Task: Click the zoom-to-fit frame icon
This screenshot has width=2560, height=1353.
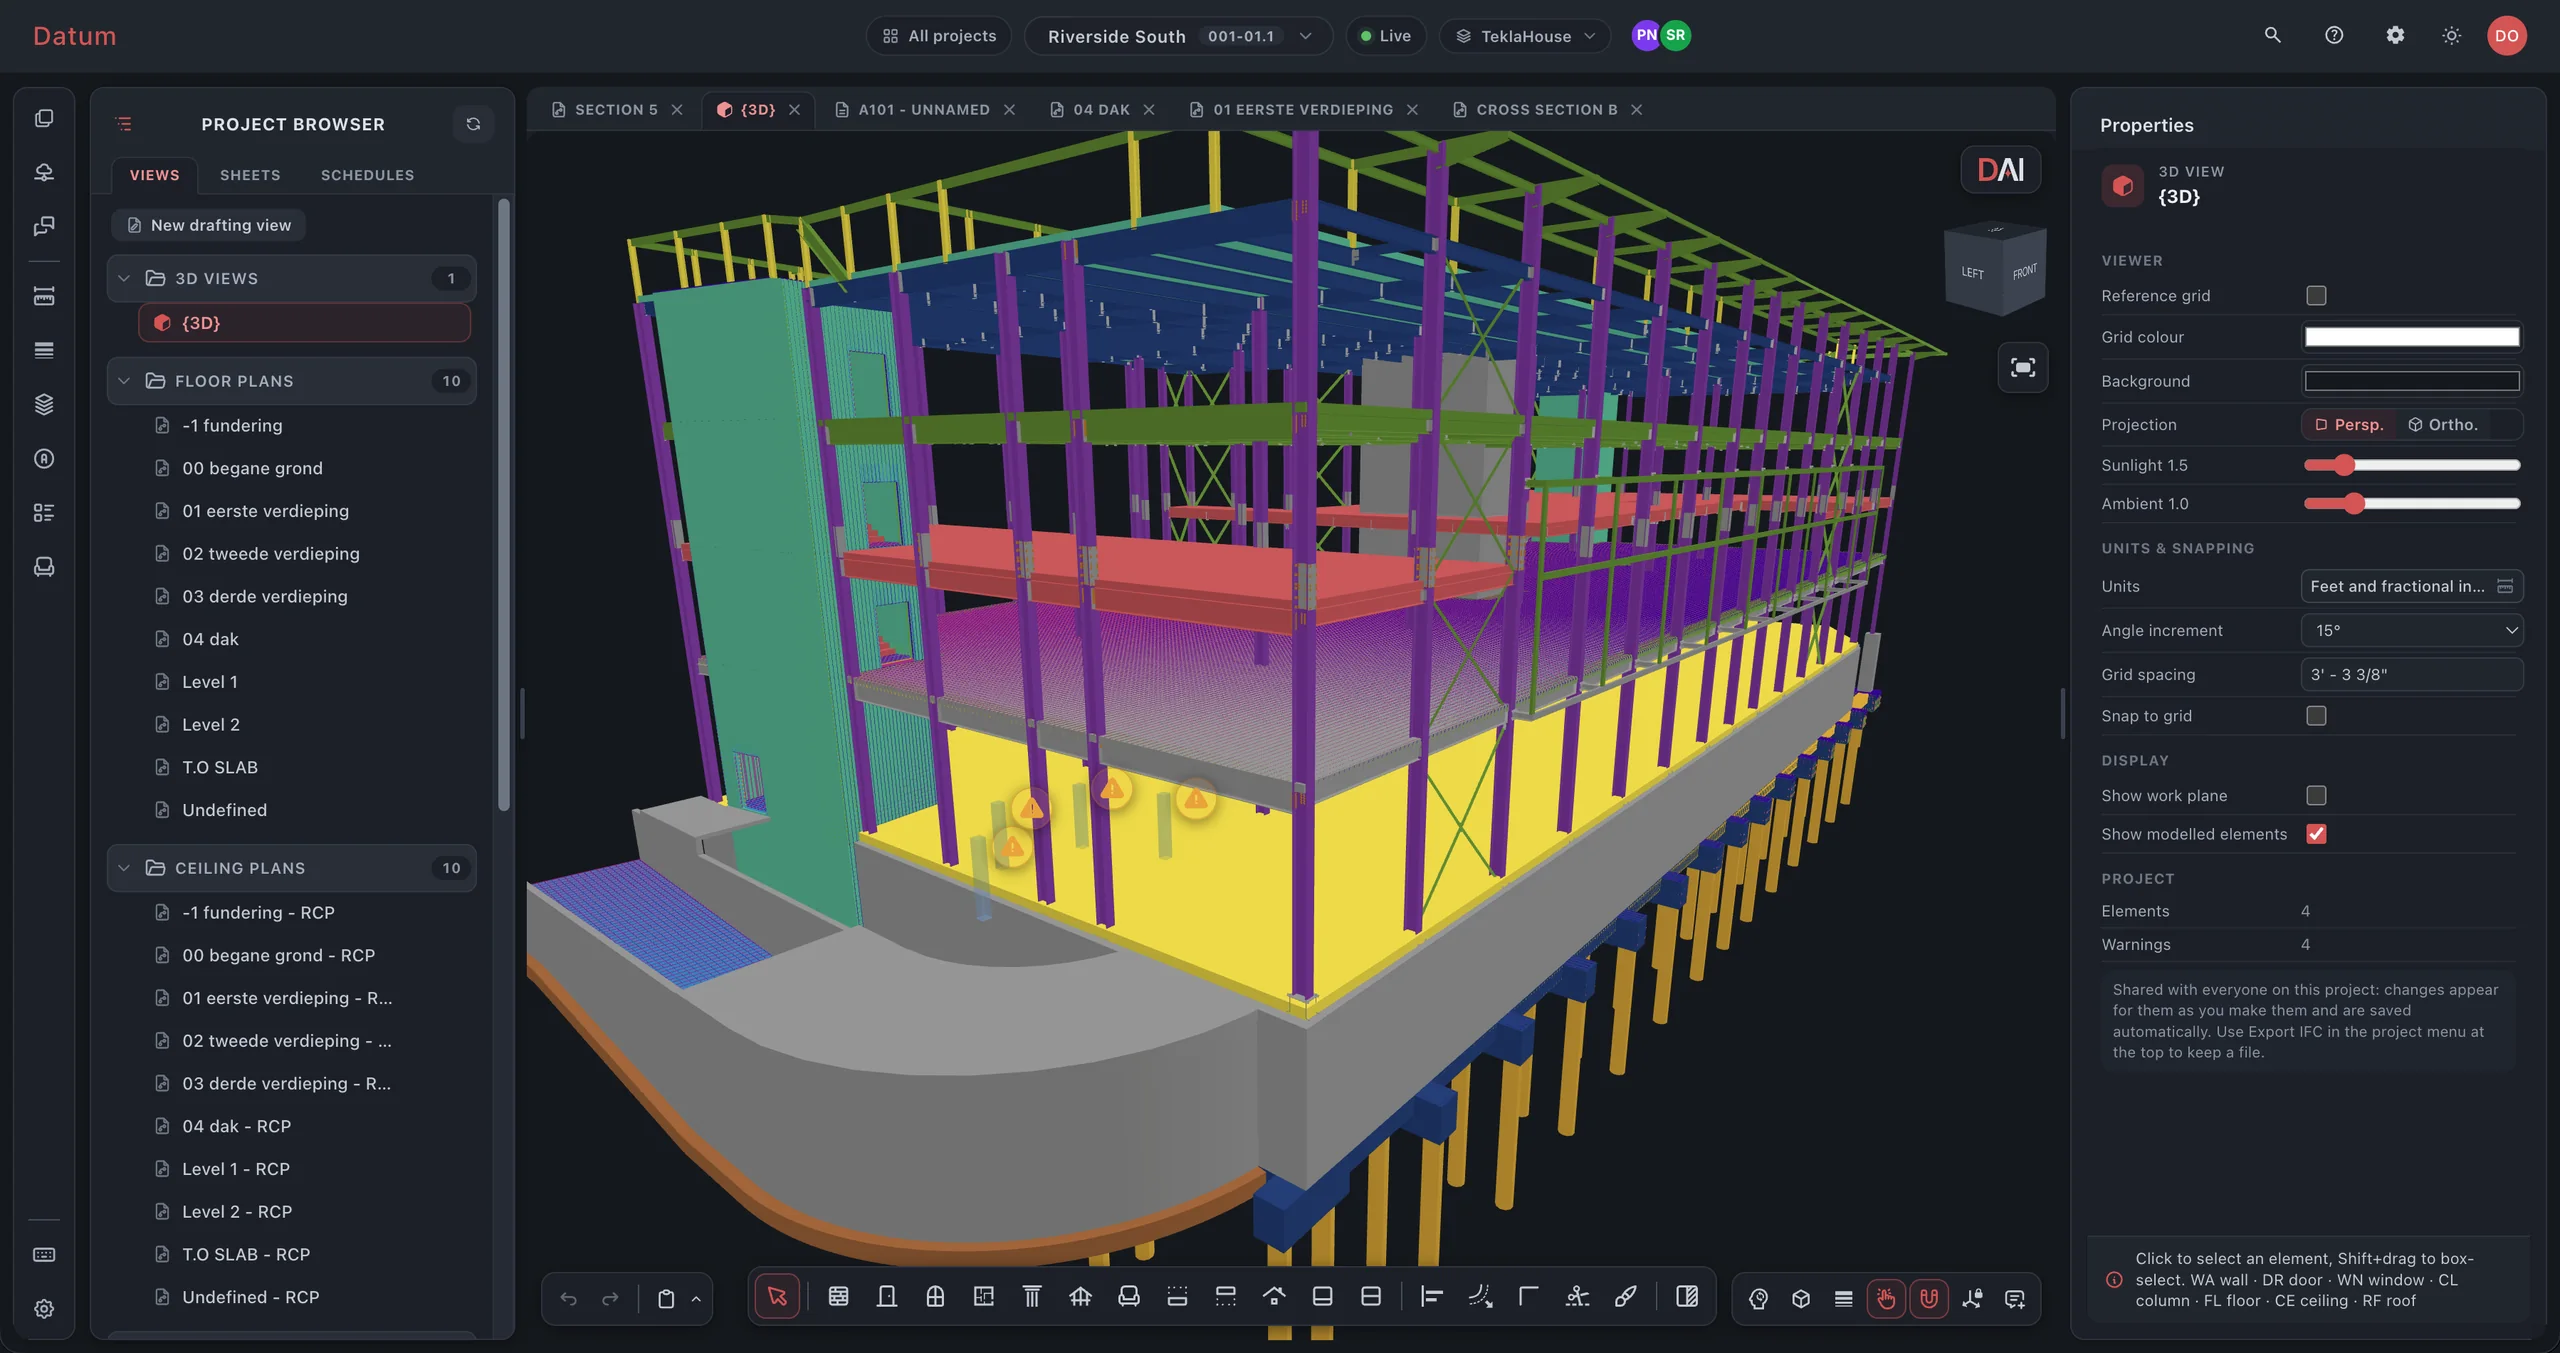Action: (x=2023, y=368)
